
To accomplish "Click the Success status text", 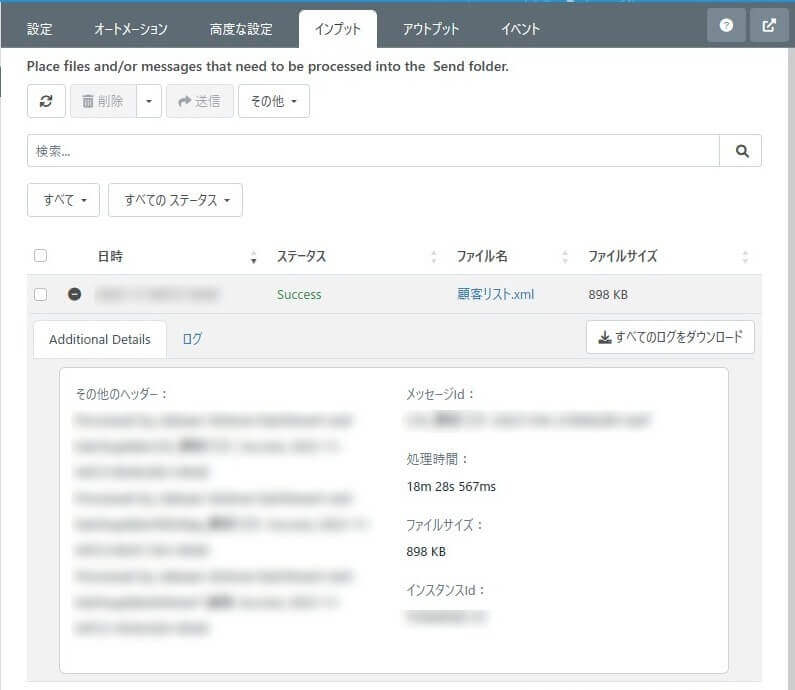I will [x=299, y=295].
